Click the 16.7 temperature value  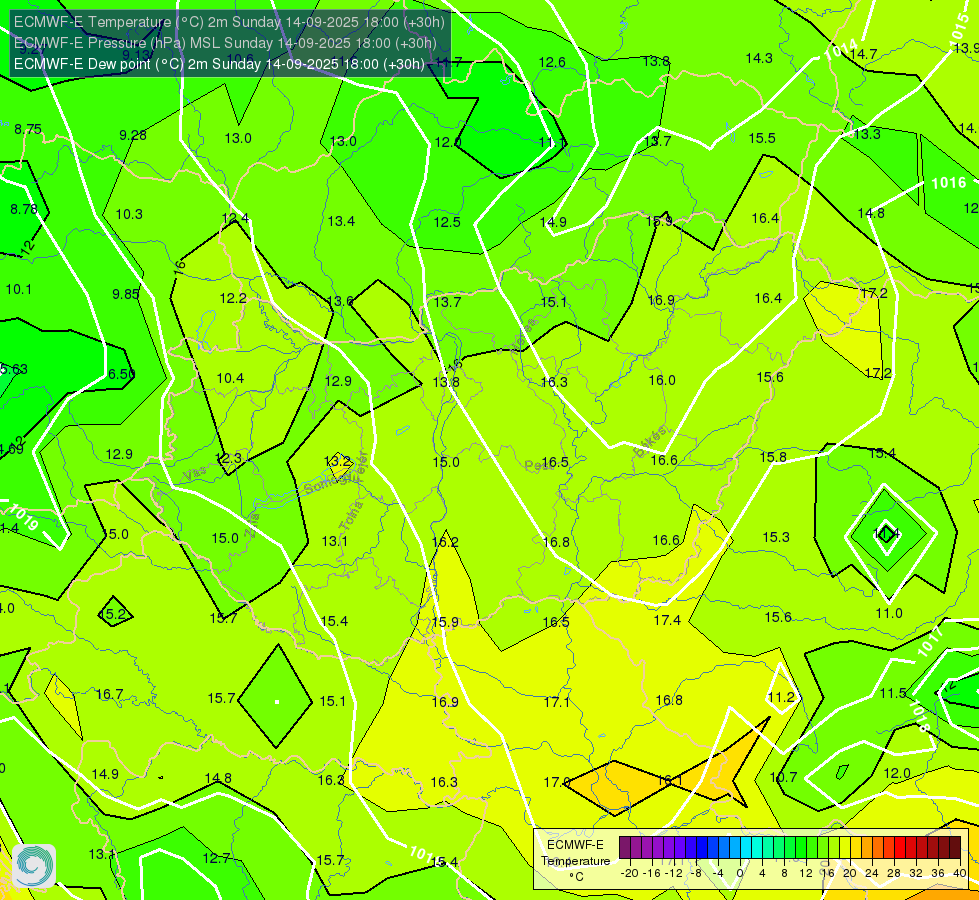click(x=110, y=695)
